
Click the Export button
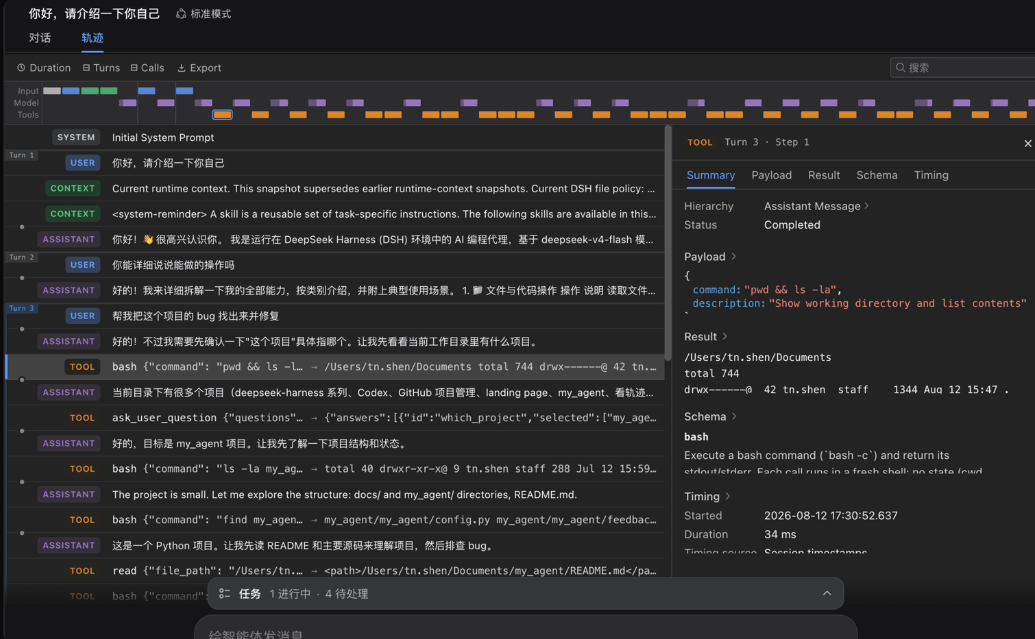(x=199, y=67)
